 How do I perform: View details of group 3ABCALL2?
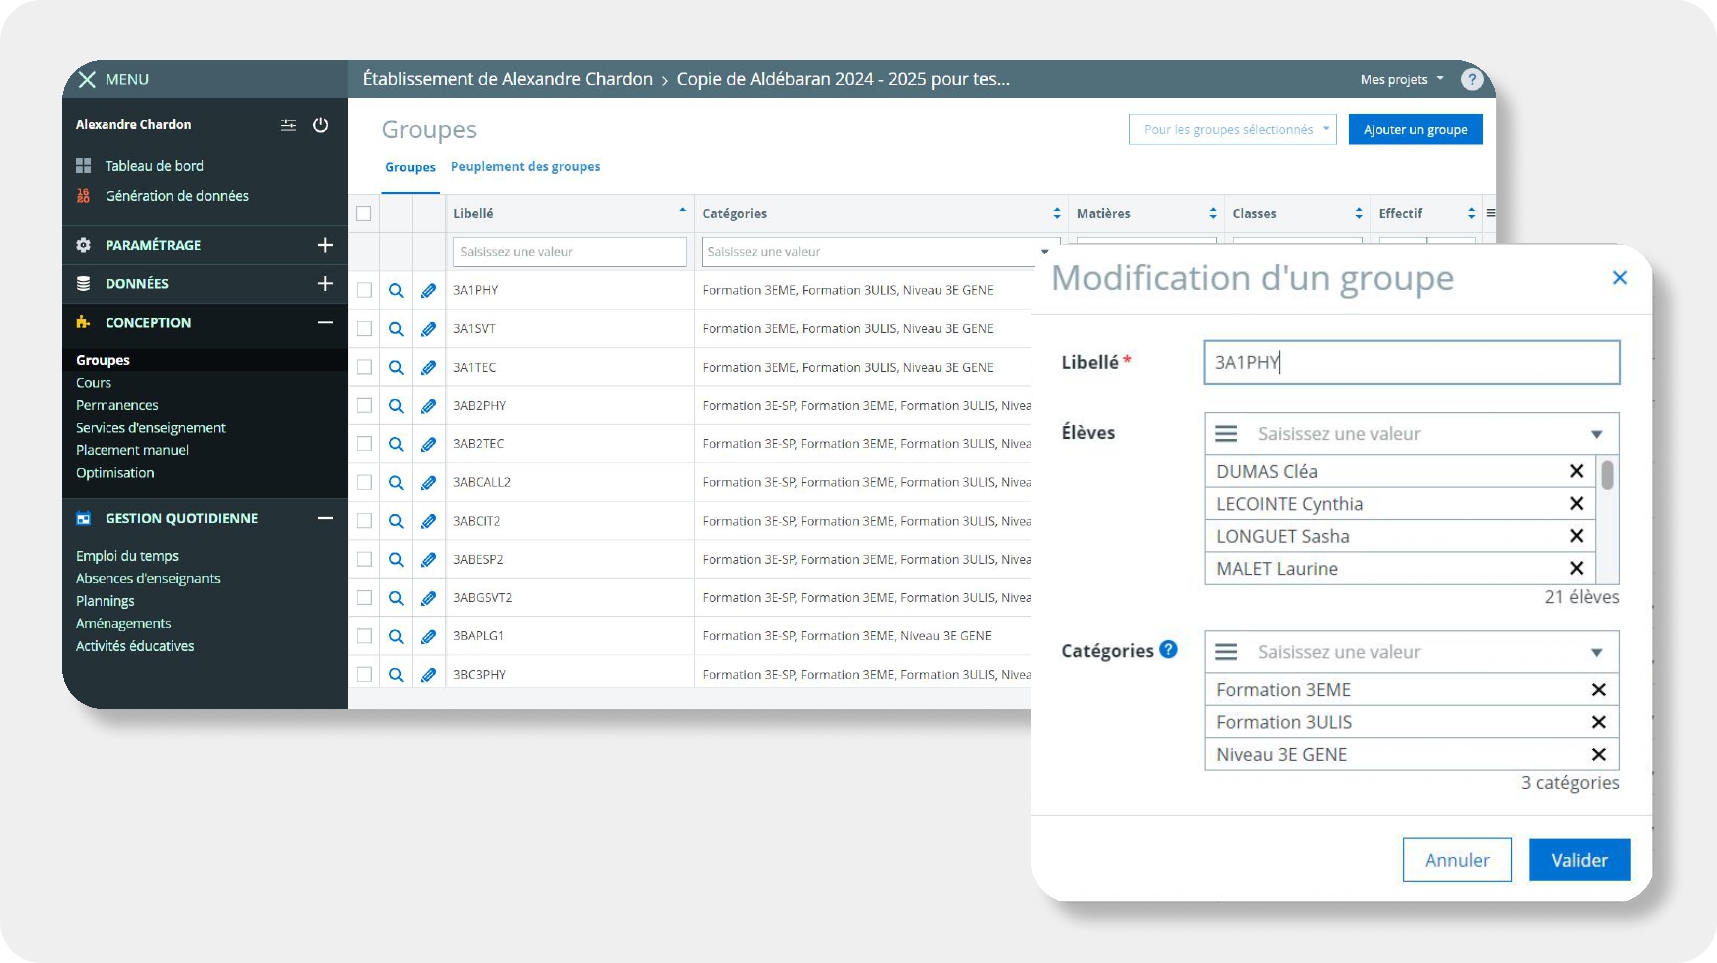click(396, 482)
